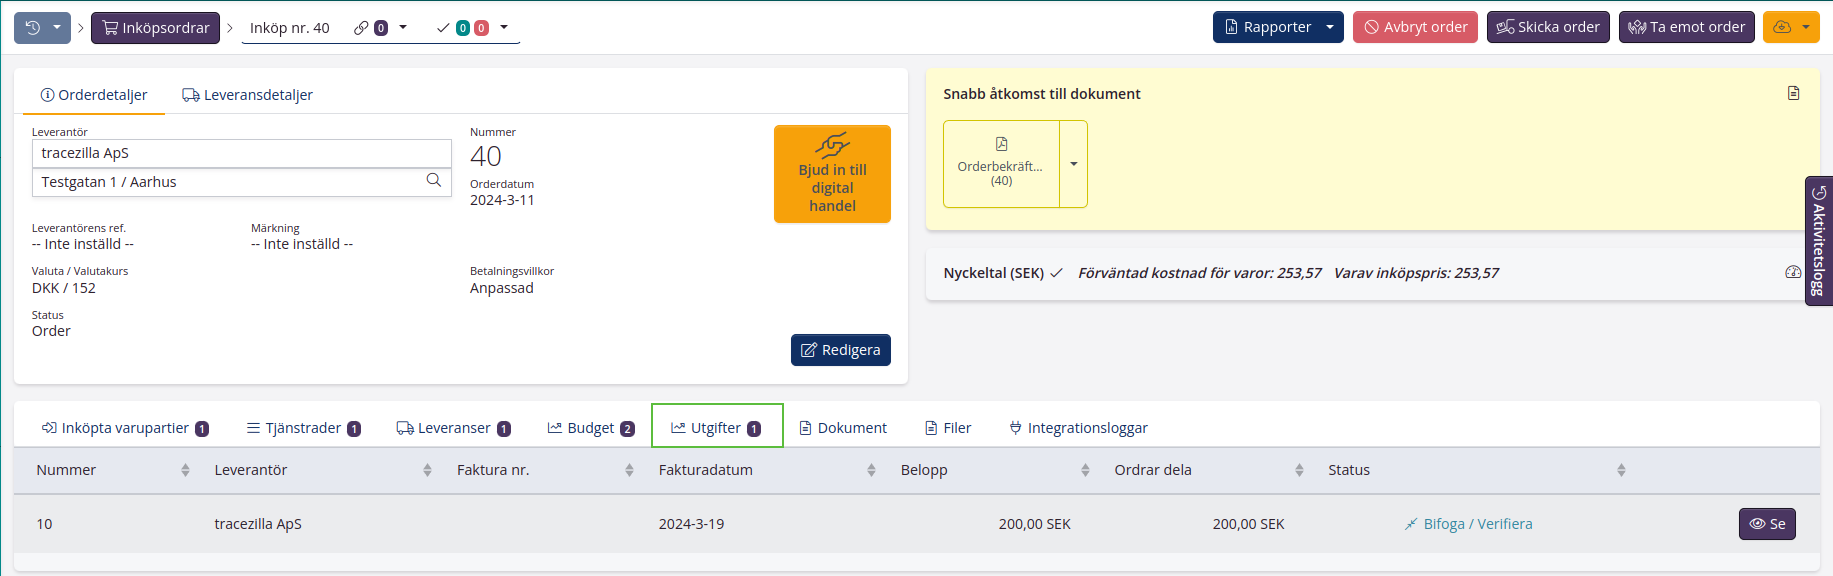1833x576 pixels.
Task: Expand the history dropdown arrow
Action: (x=57, y=28)
